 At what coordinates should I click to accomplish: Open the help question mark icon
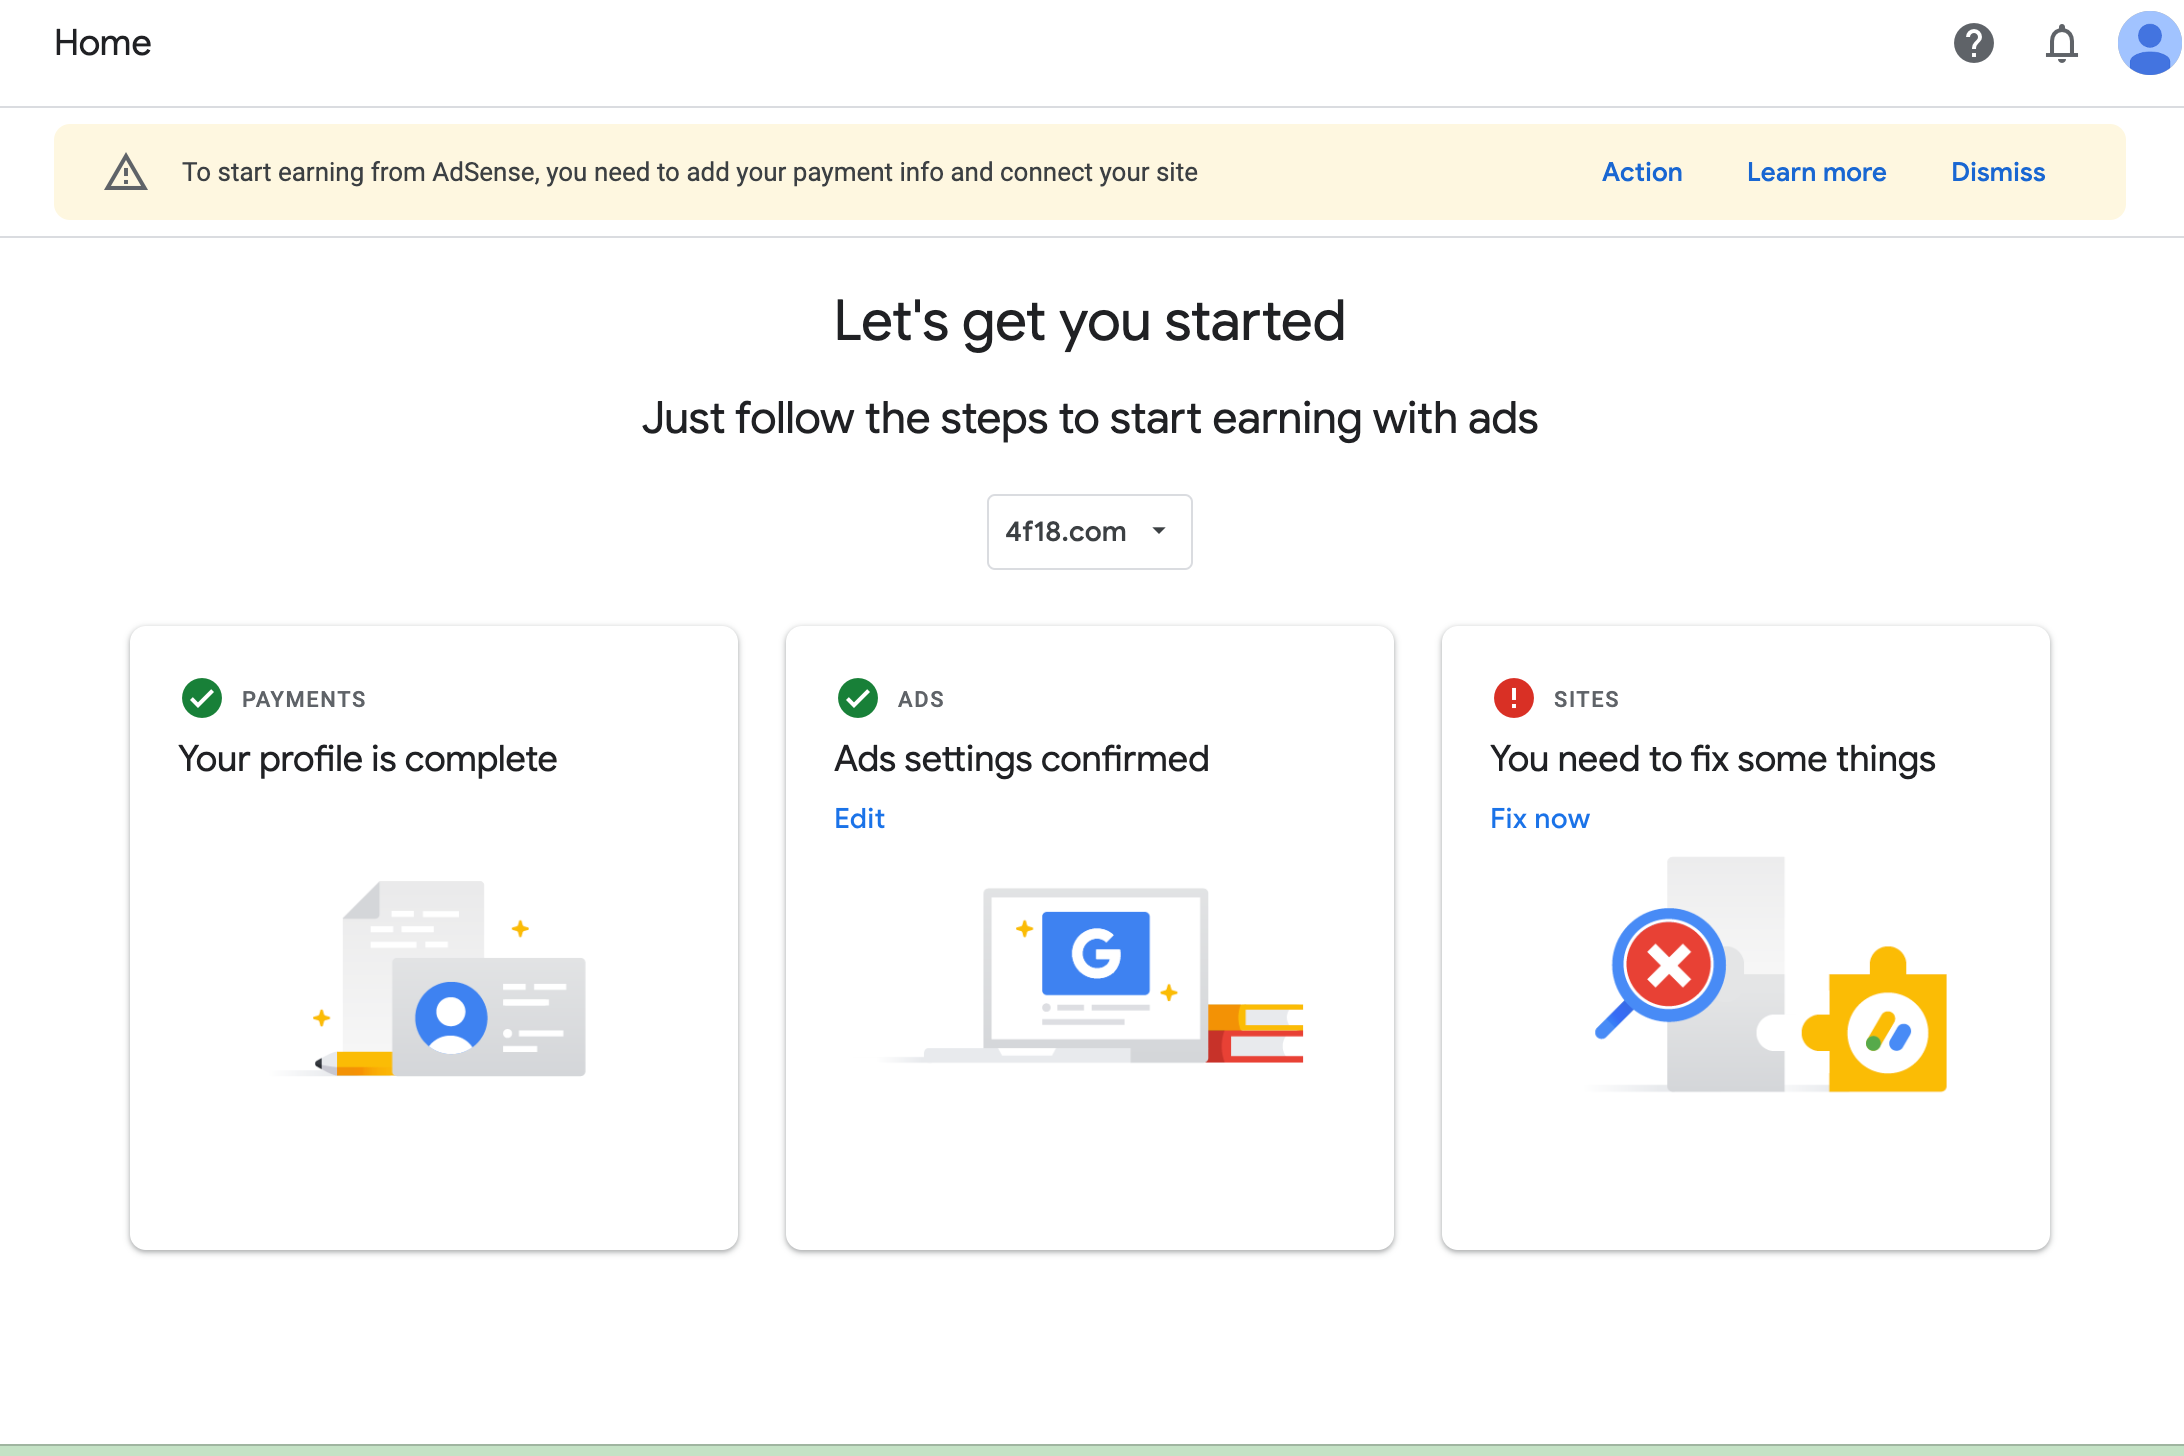tap(1973, 43)
